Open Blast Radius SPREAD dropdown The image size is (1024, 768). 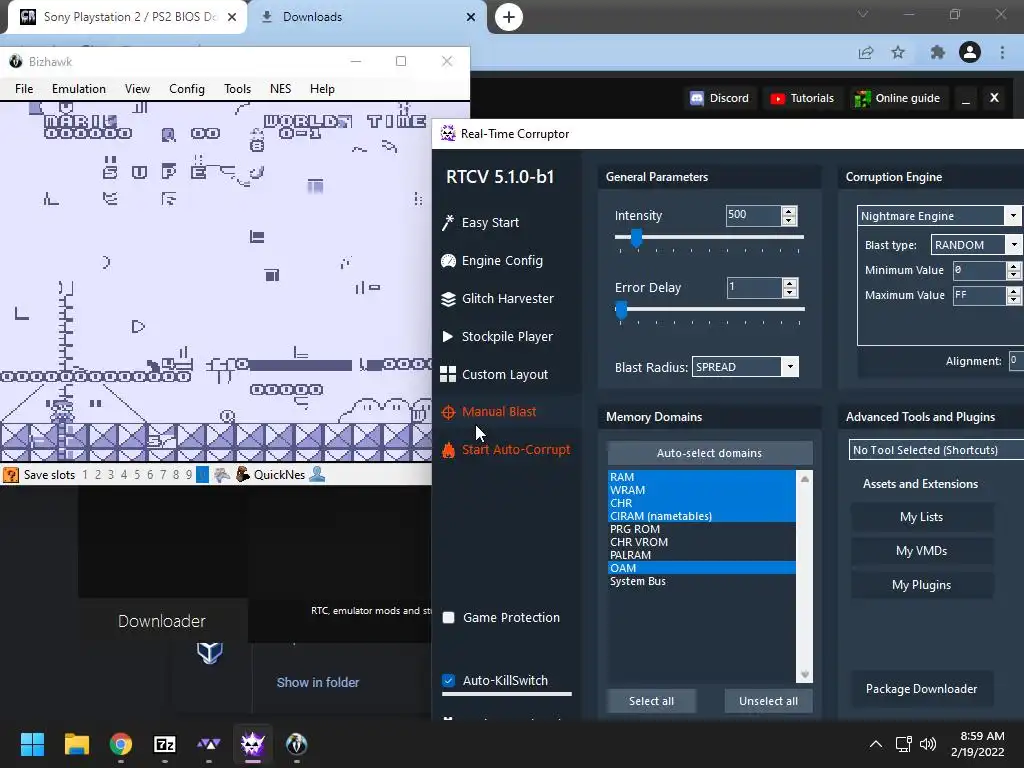coord(790,367)
